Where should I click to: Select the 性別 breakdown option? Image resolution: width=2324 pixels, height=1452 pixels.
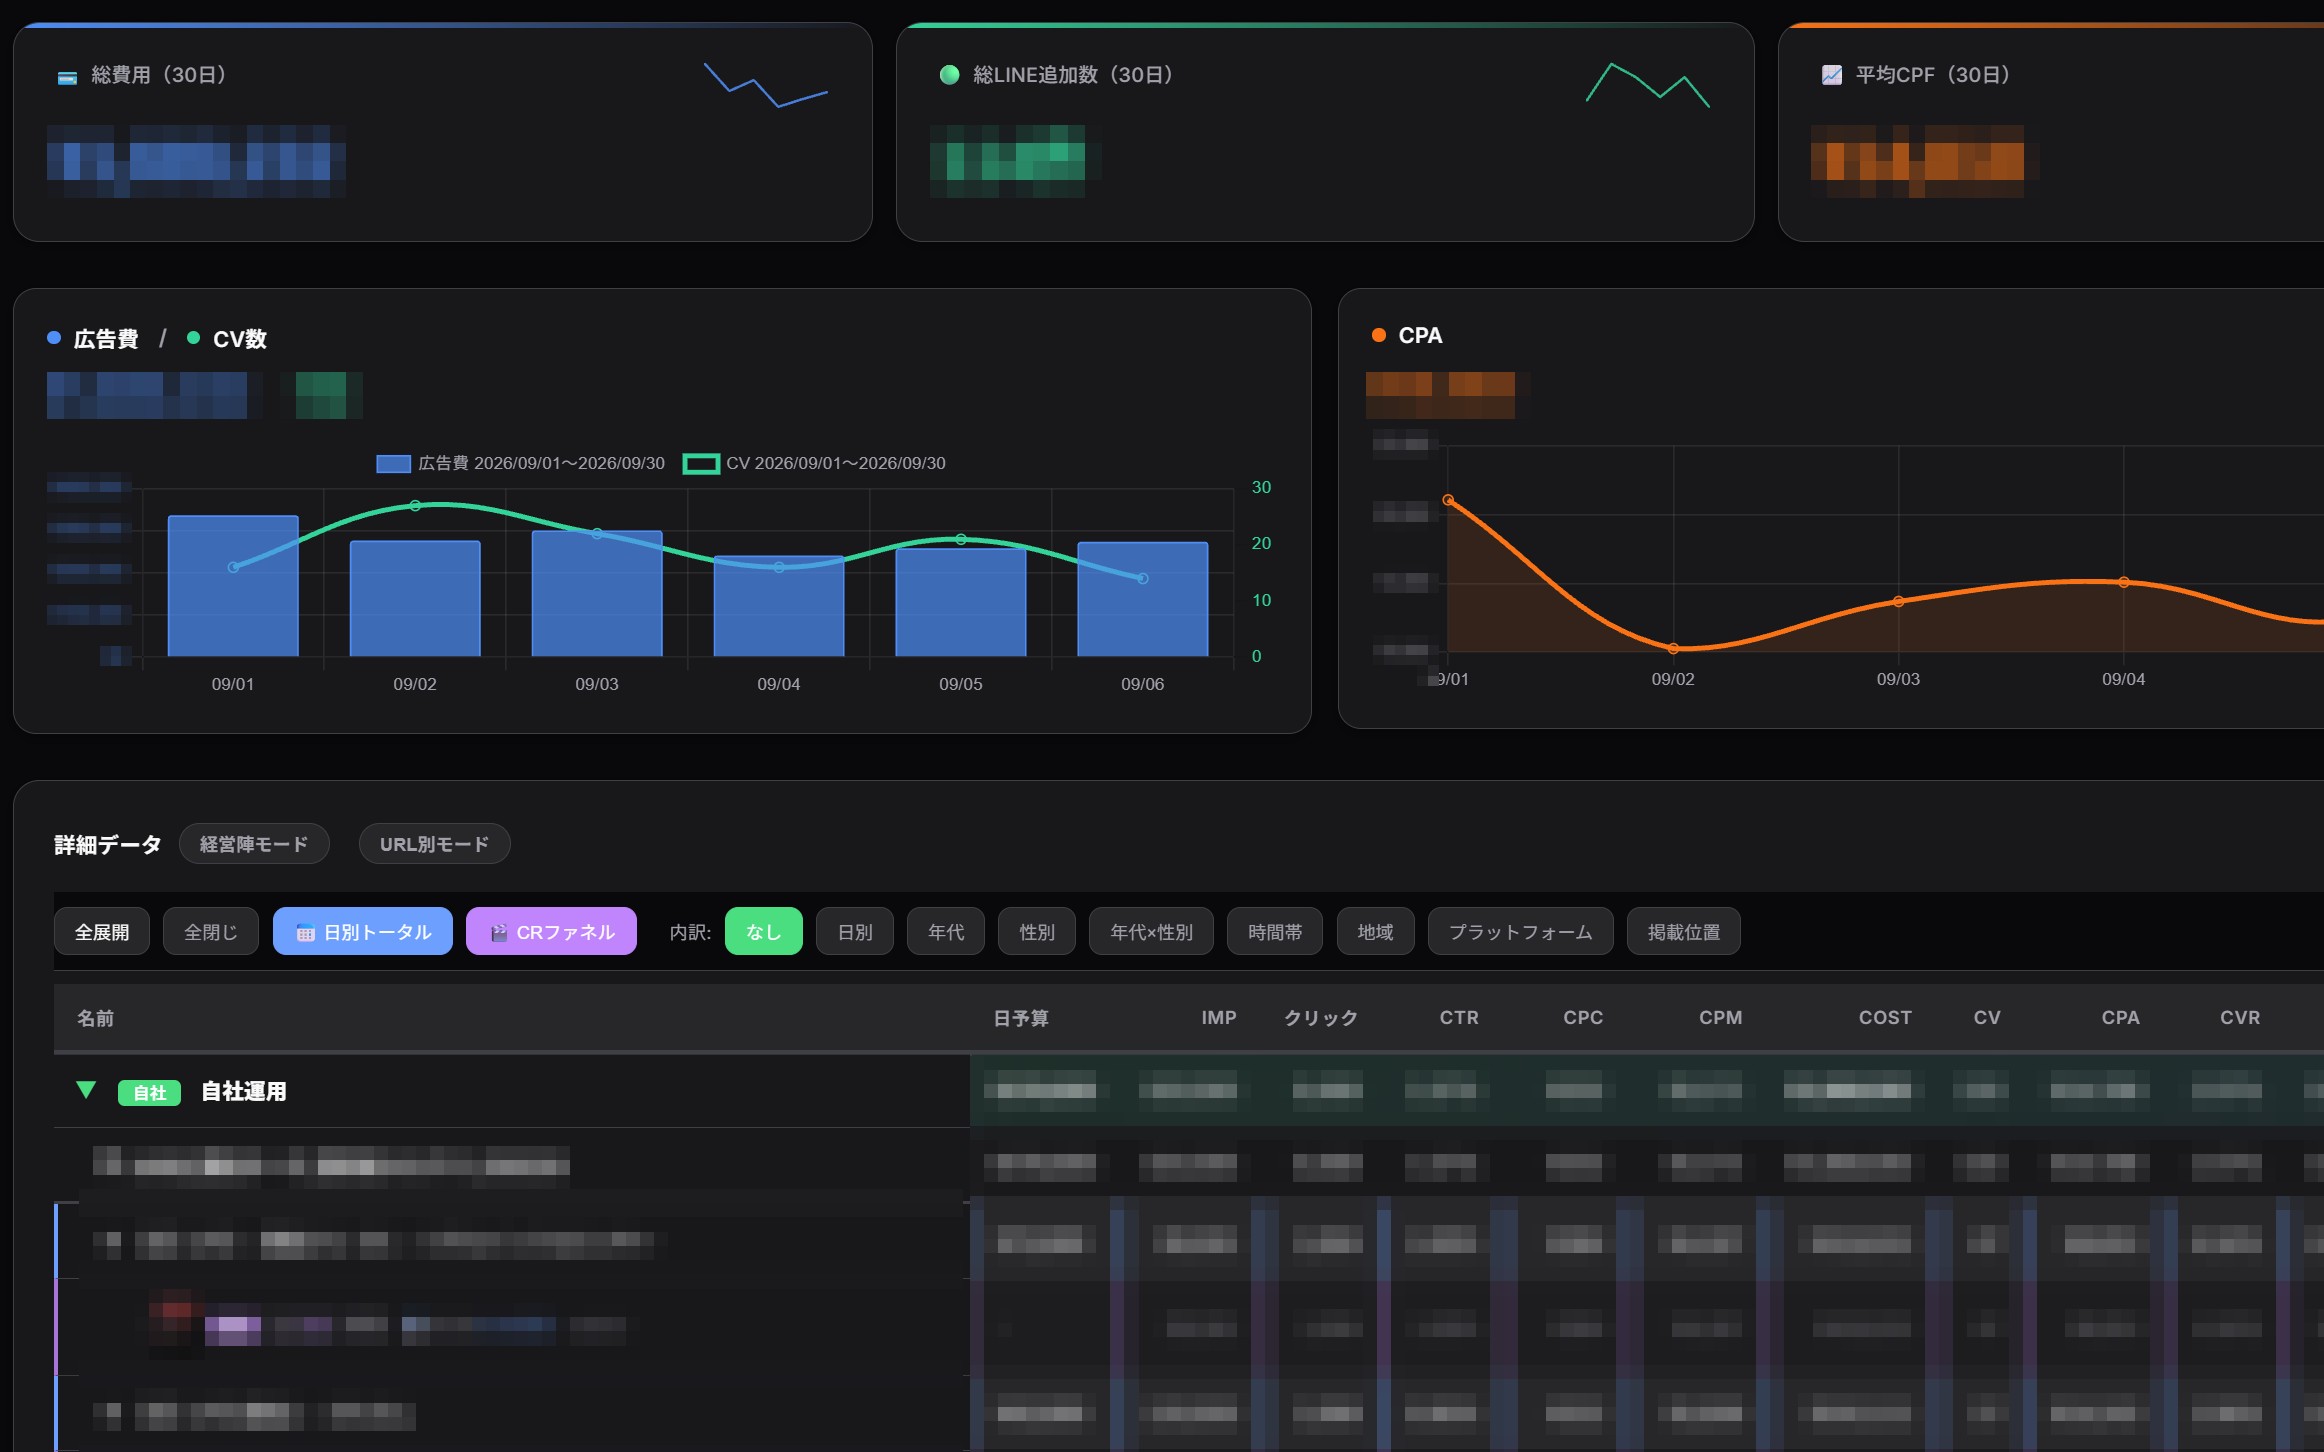[1037, 932]
